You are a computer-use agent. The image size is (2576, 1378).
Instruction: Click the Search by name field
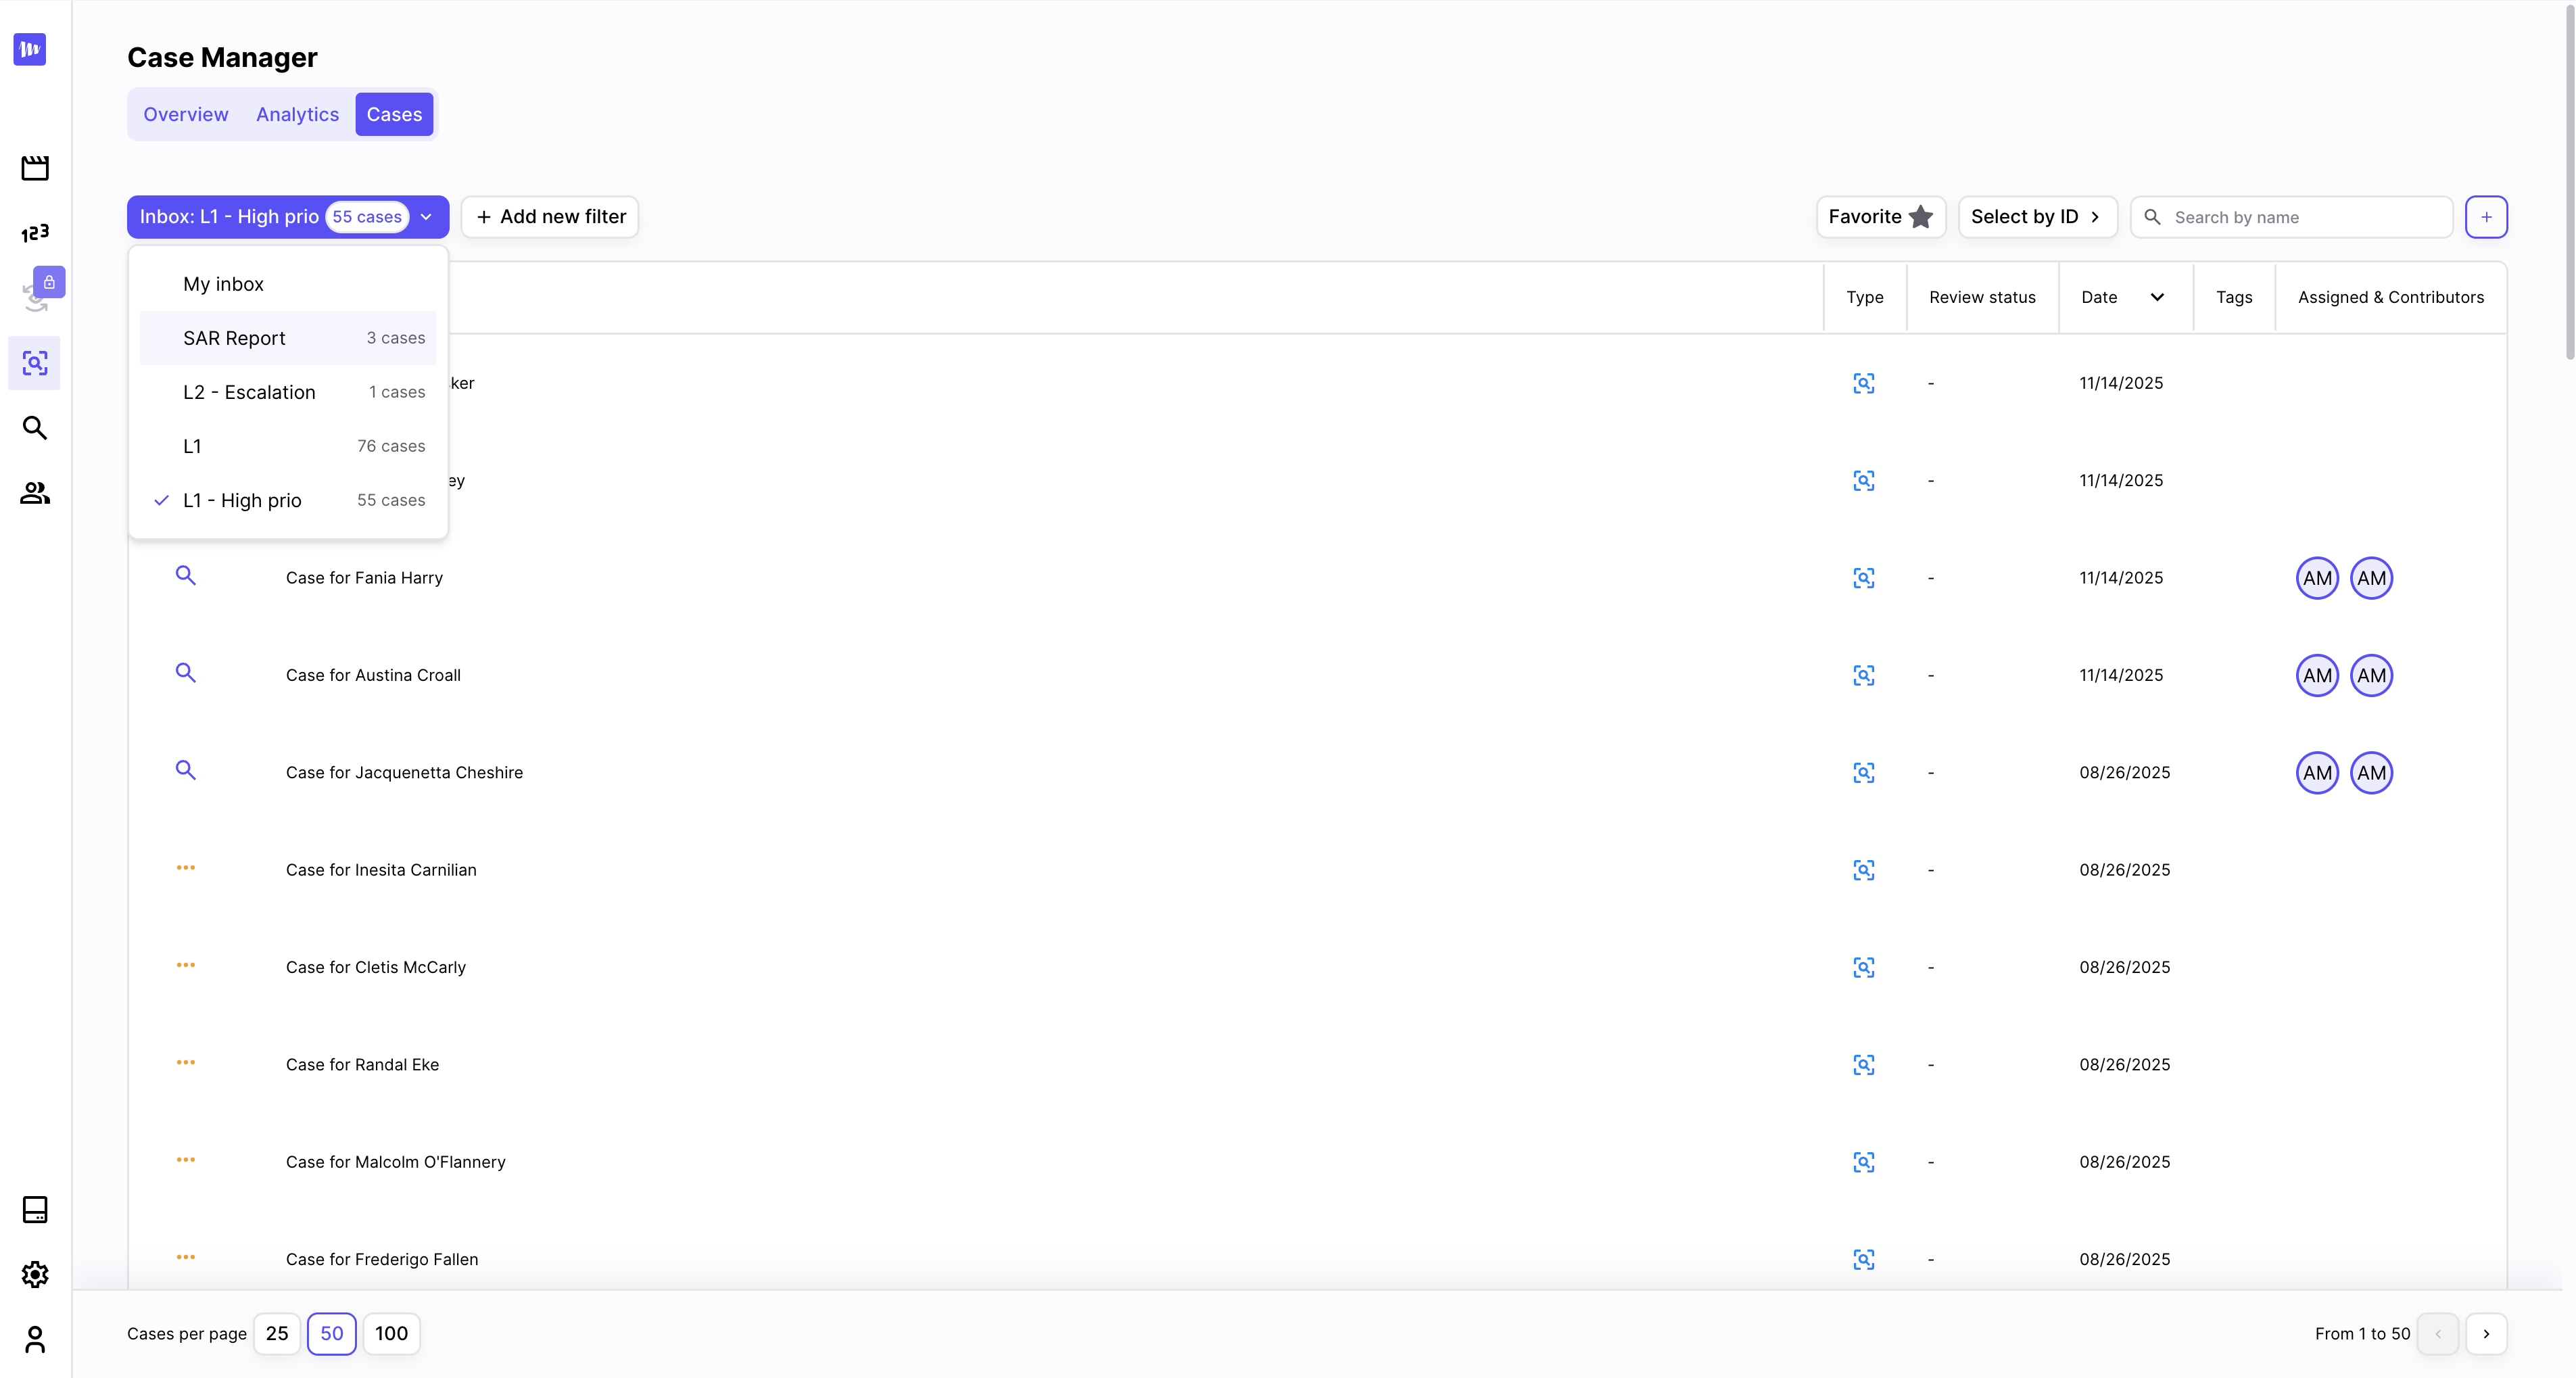coord(2291,217)
